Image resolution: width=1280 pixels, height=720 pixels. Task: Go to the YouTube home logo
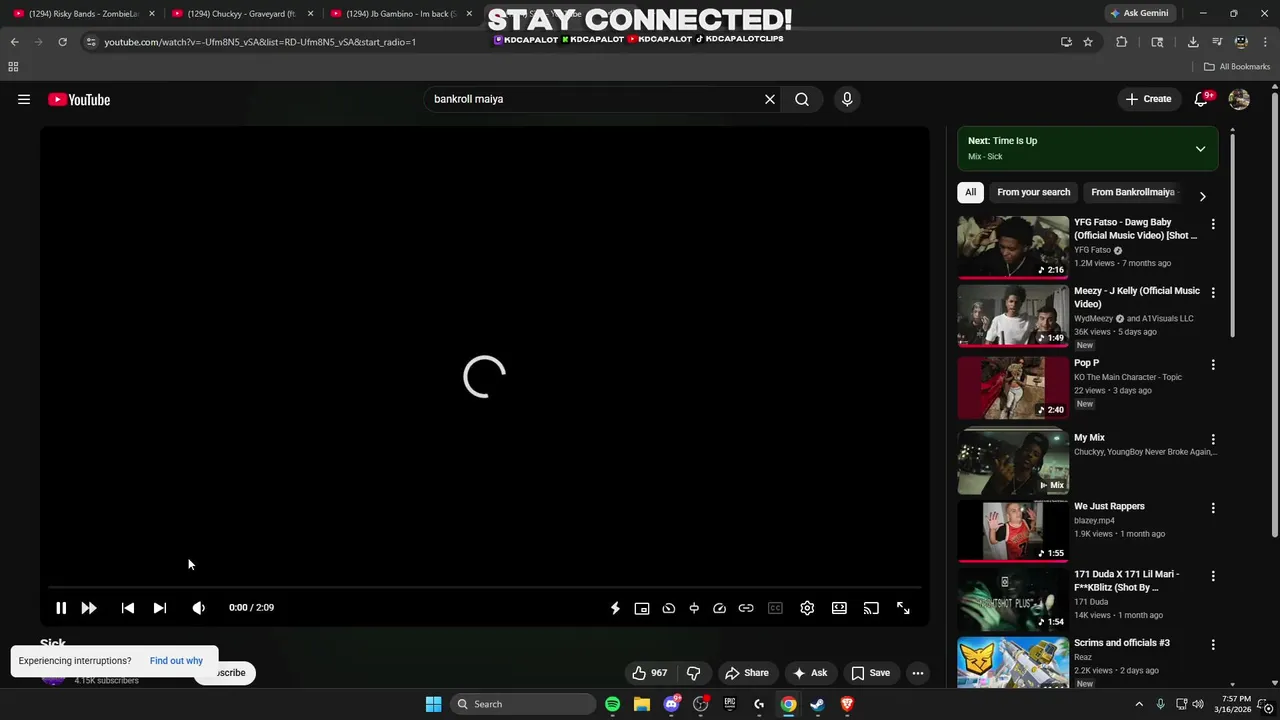click(x=79, y=99)
